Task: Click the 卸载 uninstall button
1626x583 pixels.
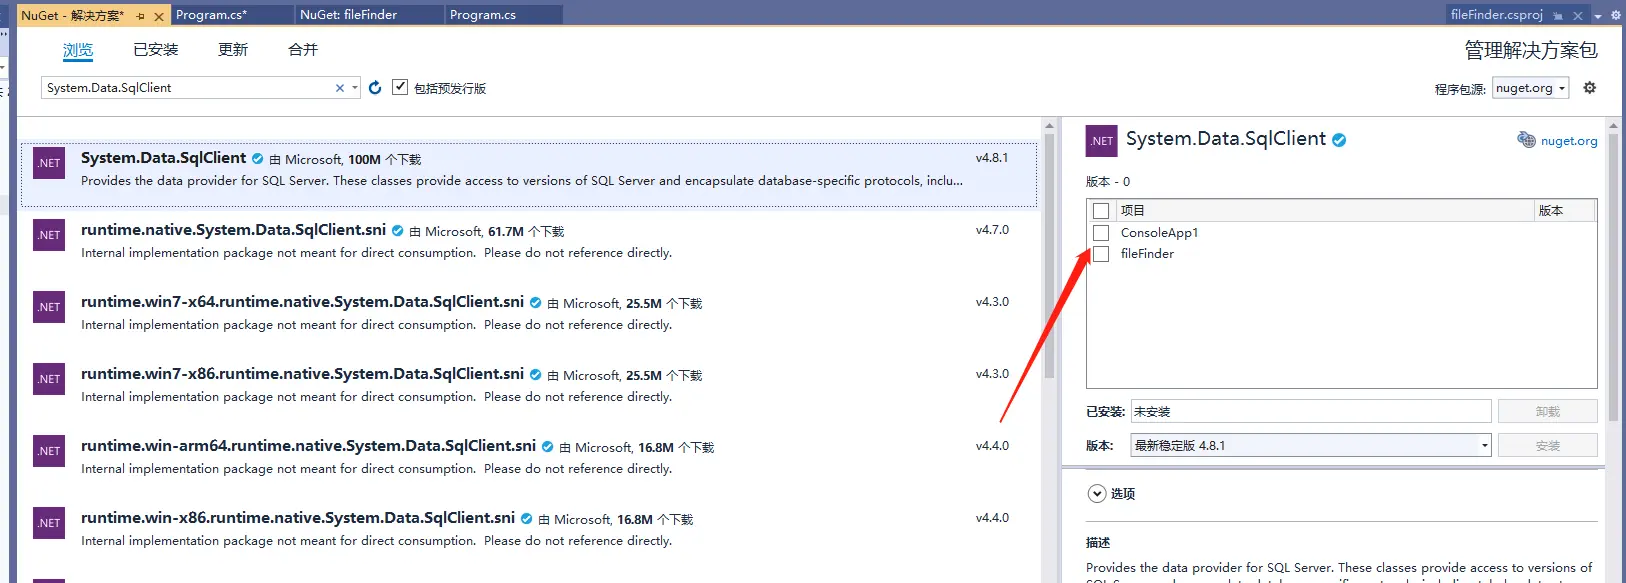Action: [1548, 412]
